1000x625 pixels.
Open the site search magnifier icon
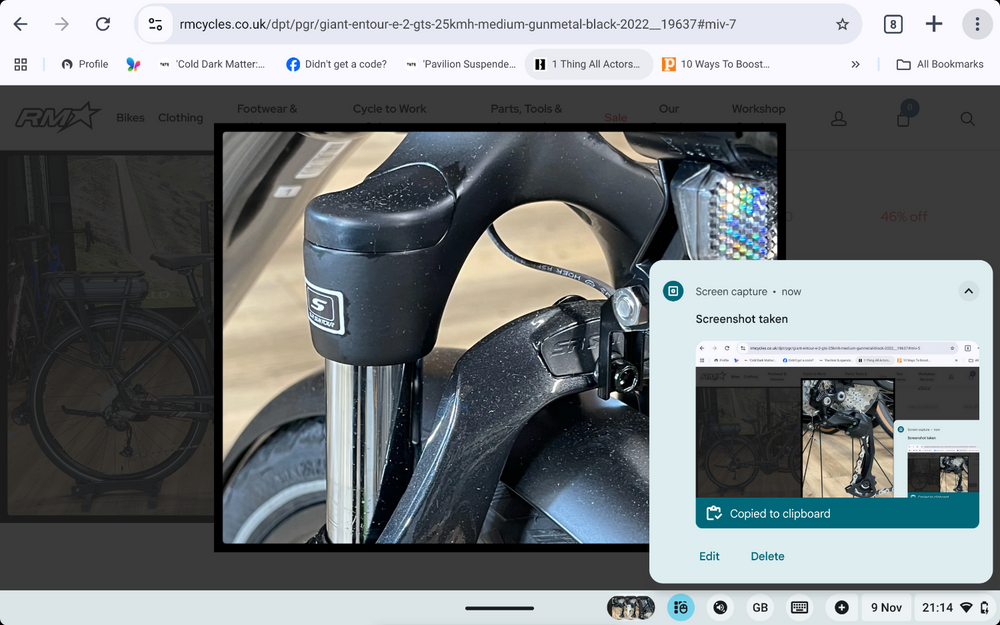tap(967, 119)
